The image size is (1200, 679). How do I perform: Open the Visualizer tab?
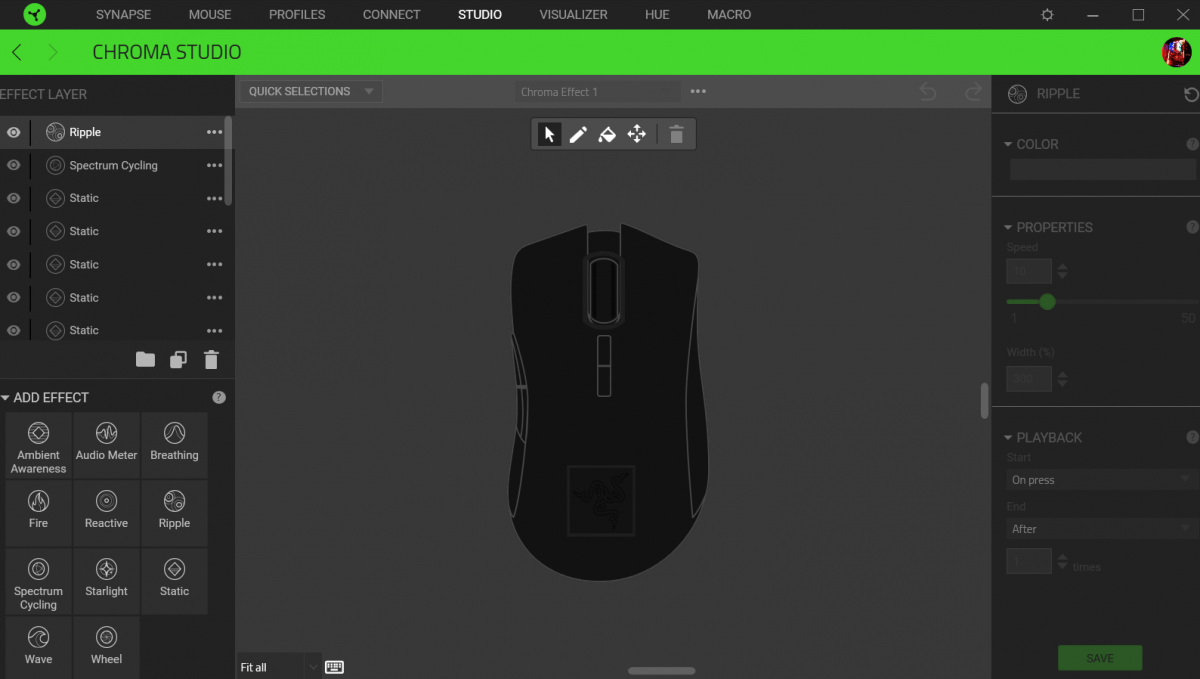573,15
